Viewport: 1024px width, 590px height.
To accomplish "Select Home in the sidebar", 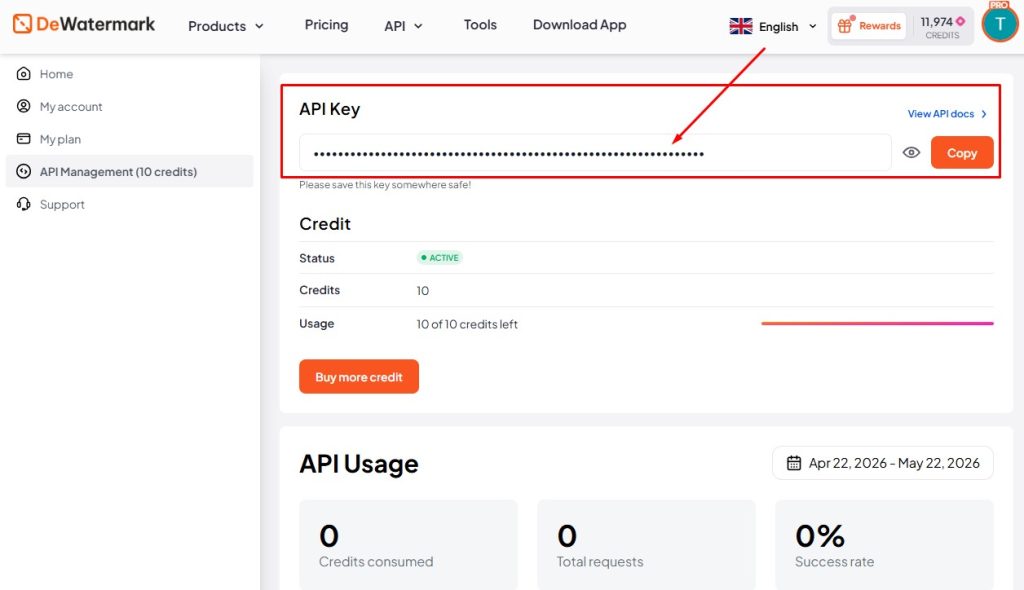I will tap(129, 74).
